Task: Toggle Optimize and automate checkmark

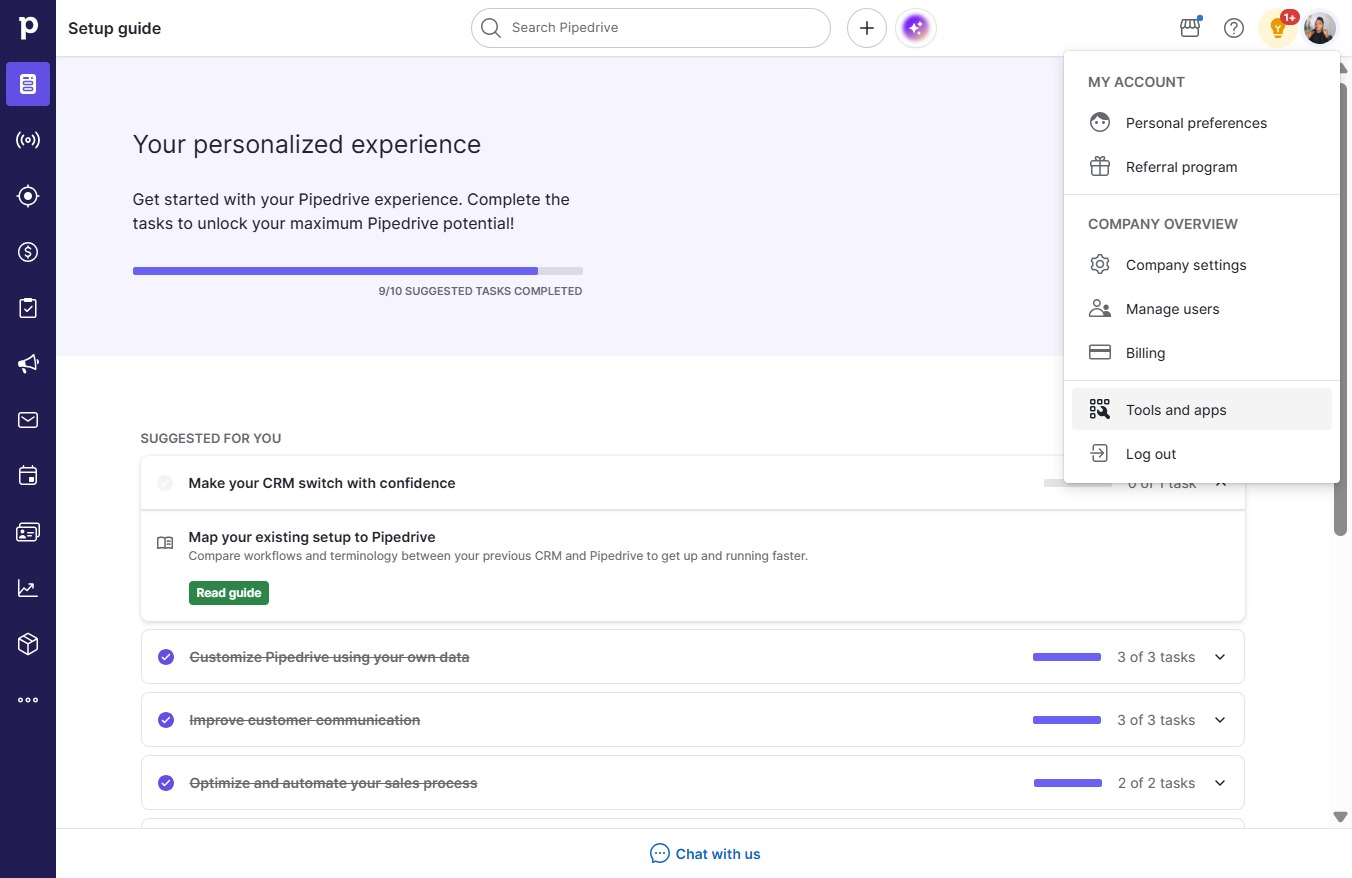Action: pyautogui.click(x=166, y=783)
